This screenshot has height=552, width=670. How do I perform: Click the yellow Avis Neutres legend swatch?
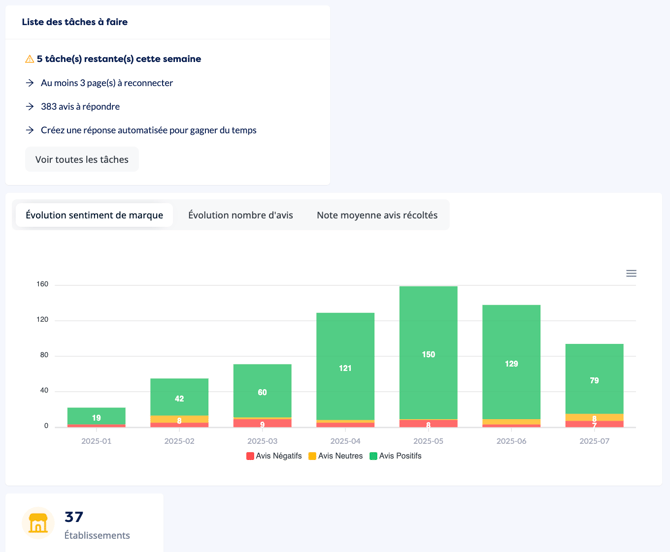[312, 456]
